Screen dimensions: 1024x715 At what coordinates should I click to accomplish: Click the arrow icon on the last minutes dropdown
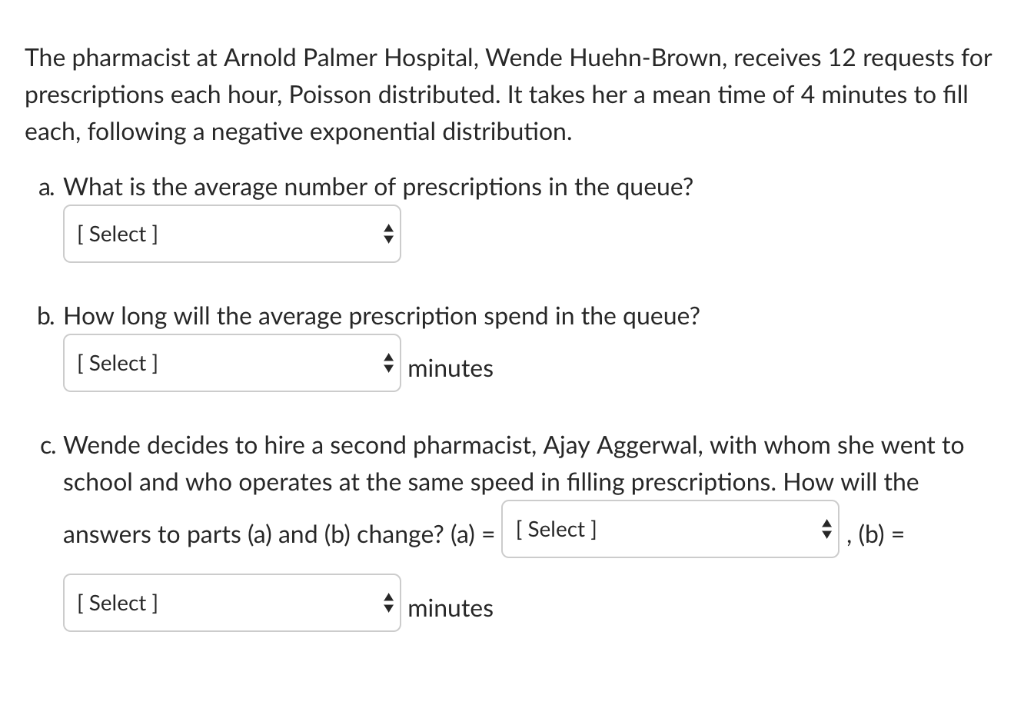click(x=389, y=603)
